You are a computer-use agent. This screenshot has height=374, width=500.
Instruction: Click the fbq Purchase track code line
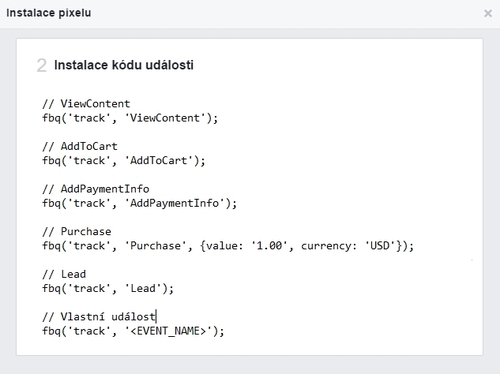click(228, 246)
